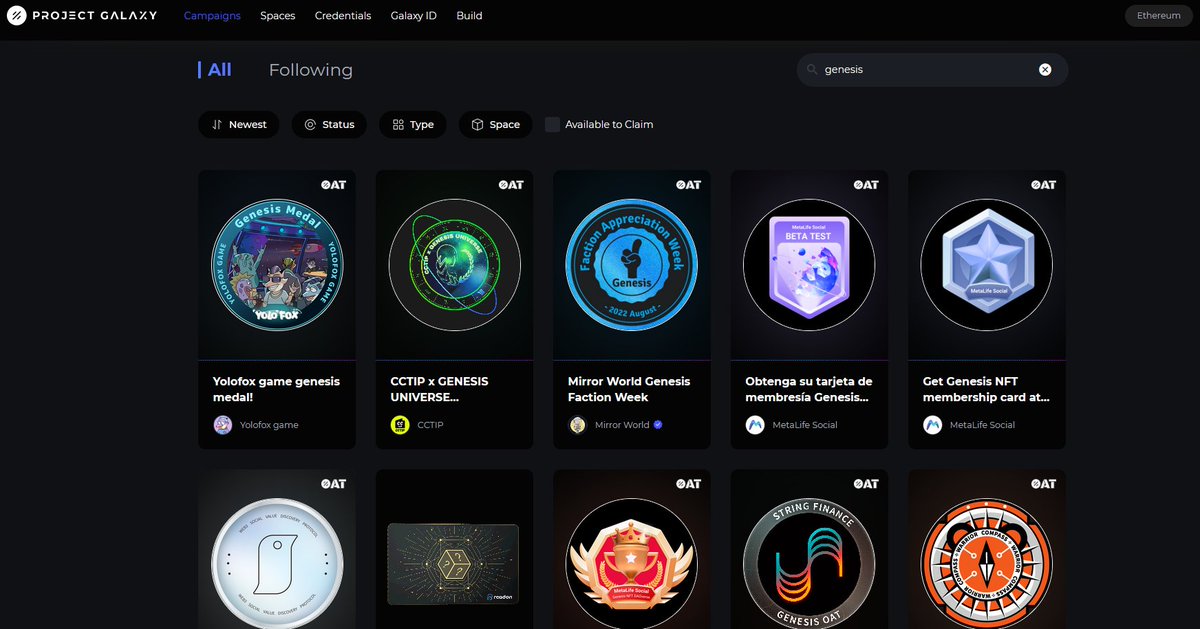Image resolution: width=1200 pixels, height=629 pixels.
Task: Open the Newest sort dropdown
Action: [x=239, y=125]
